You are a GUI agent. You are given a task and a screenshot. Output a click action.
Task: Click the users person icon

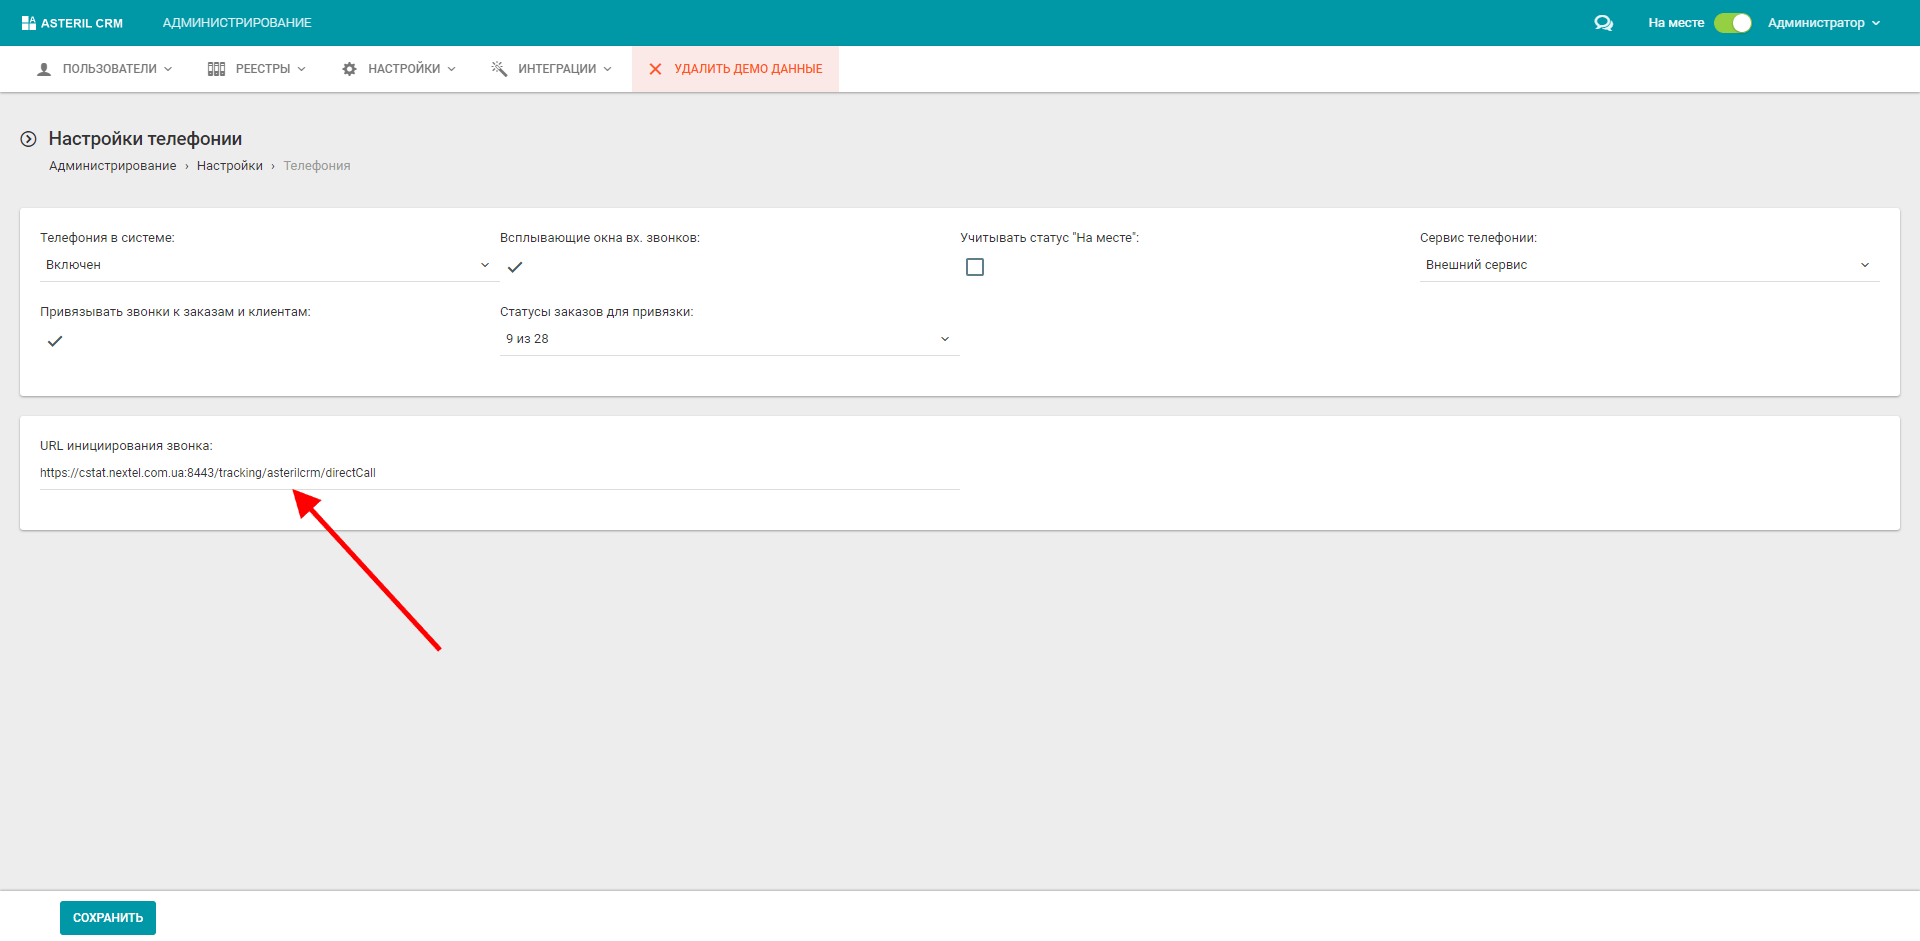pos(44,69)
